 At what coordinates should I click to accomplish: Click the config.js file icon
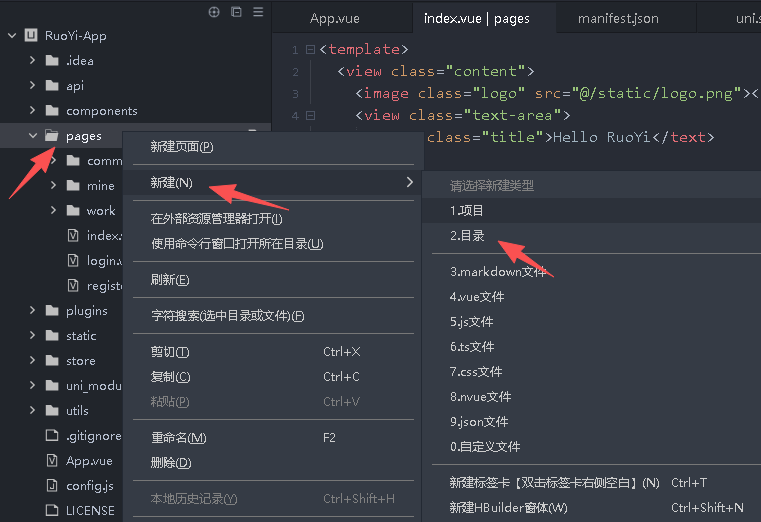[x=52, y=486]
